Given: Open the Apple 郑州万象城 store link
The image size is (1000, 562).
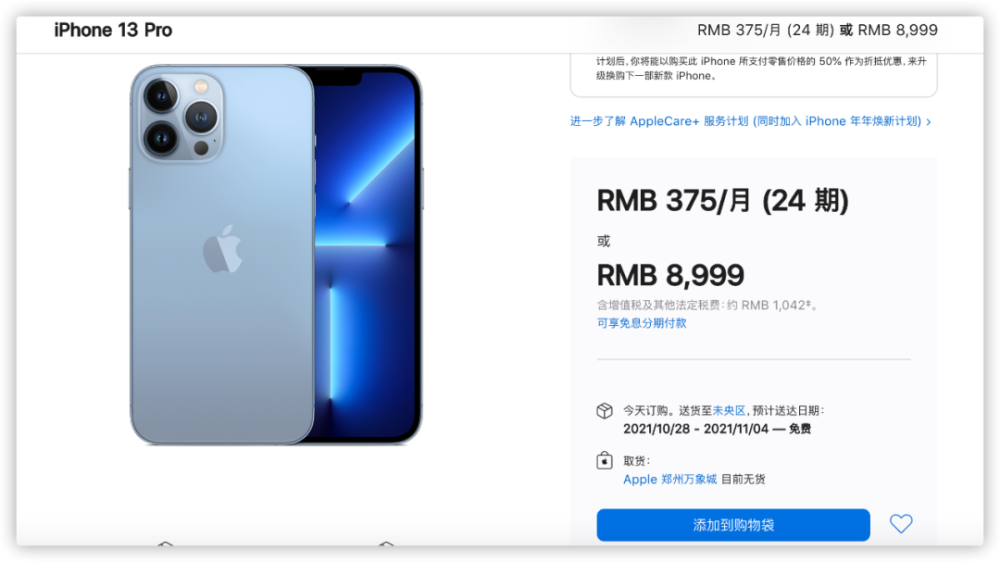Looking at the screenshot, I should (670, 479).
